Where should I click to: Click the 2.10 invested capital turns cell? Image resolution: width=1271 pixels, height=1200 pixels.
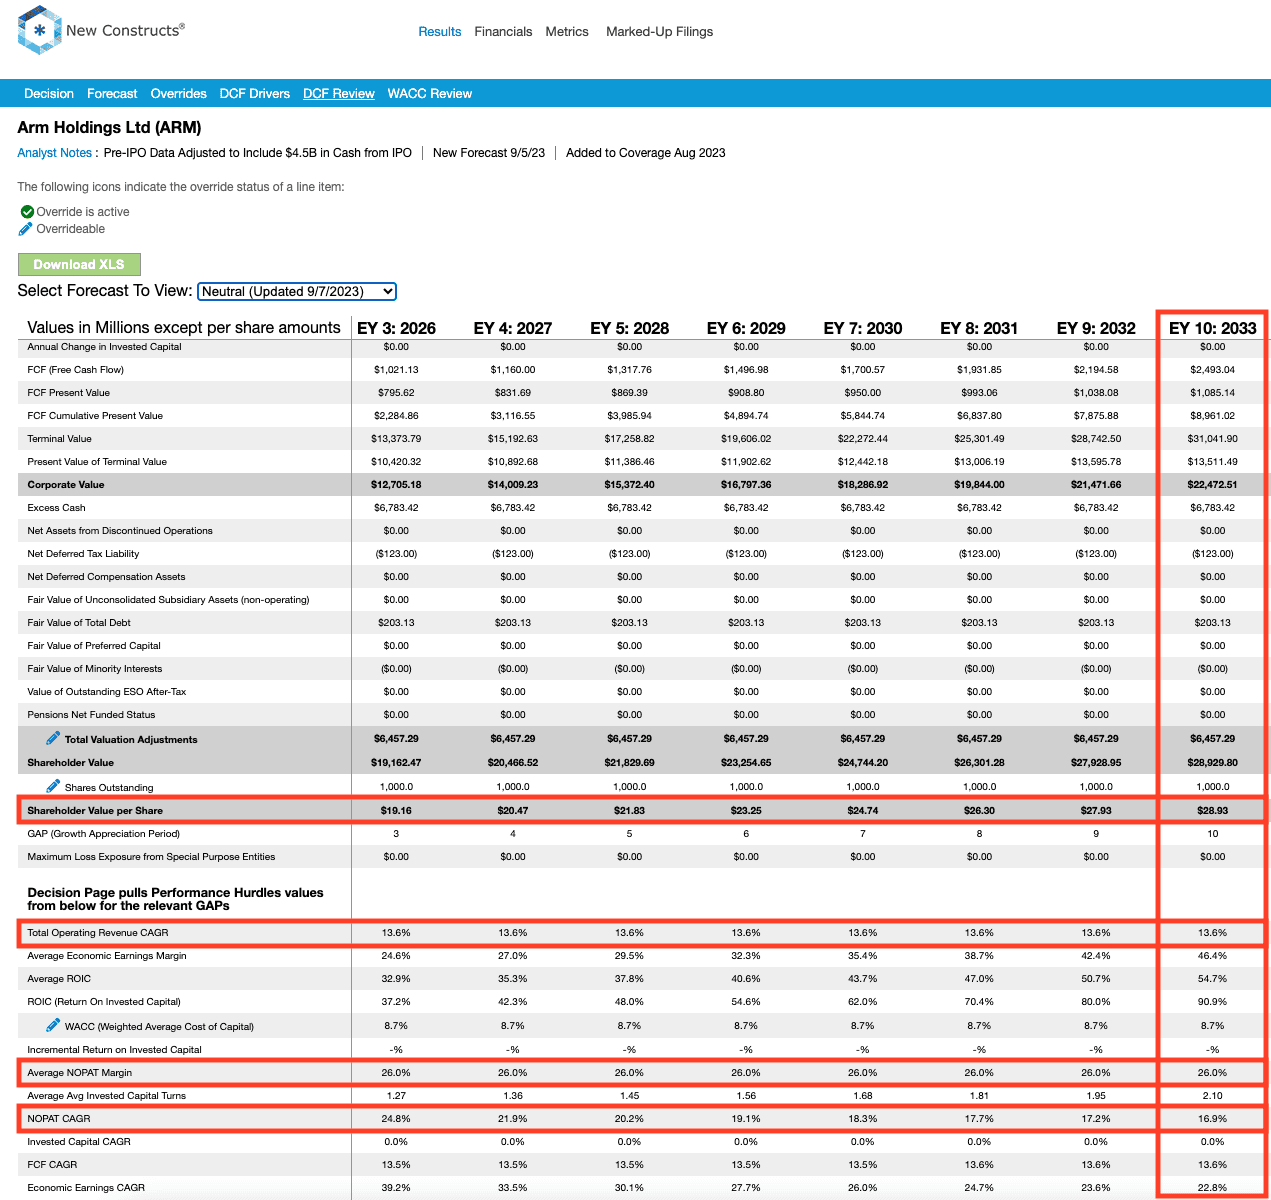pyautogui.click(x=1213, y=1096)
